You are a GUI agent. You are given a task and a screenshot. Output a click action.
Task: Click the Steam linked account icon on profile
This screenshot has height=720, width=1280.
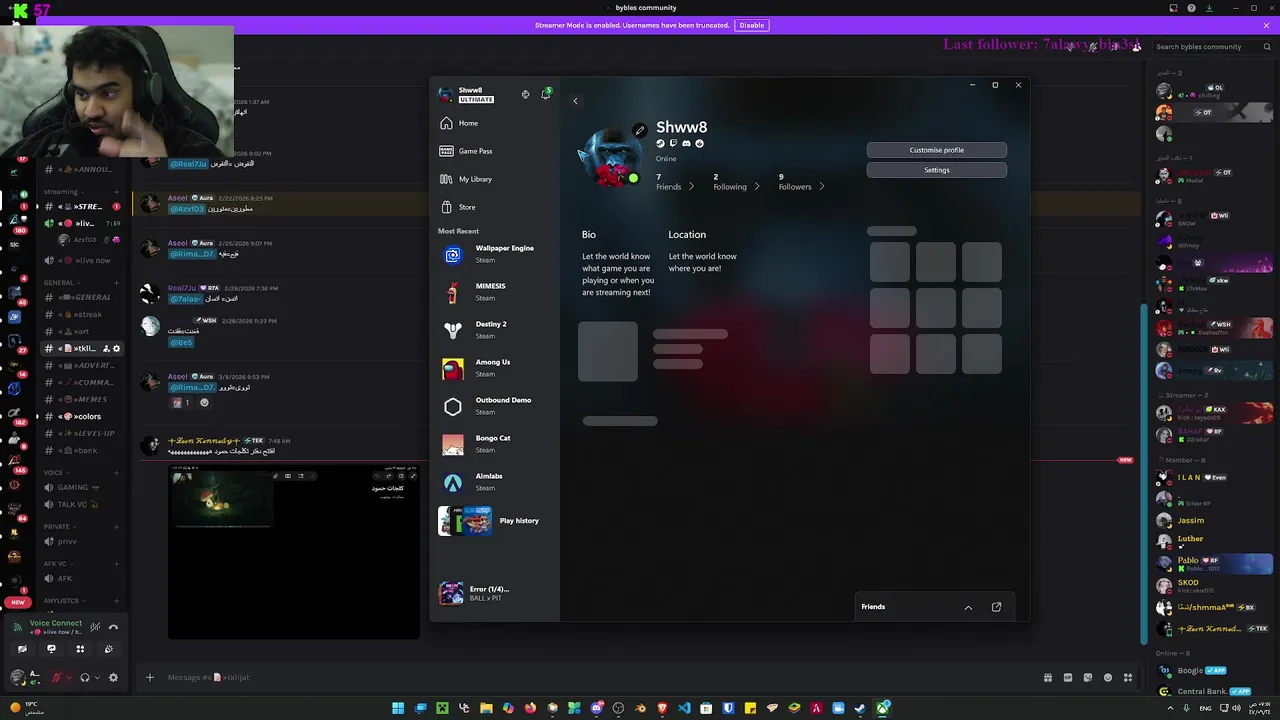pyautogui.click(x=660, y=144)
